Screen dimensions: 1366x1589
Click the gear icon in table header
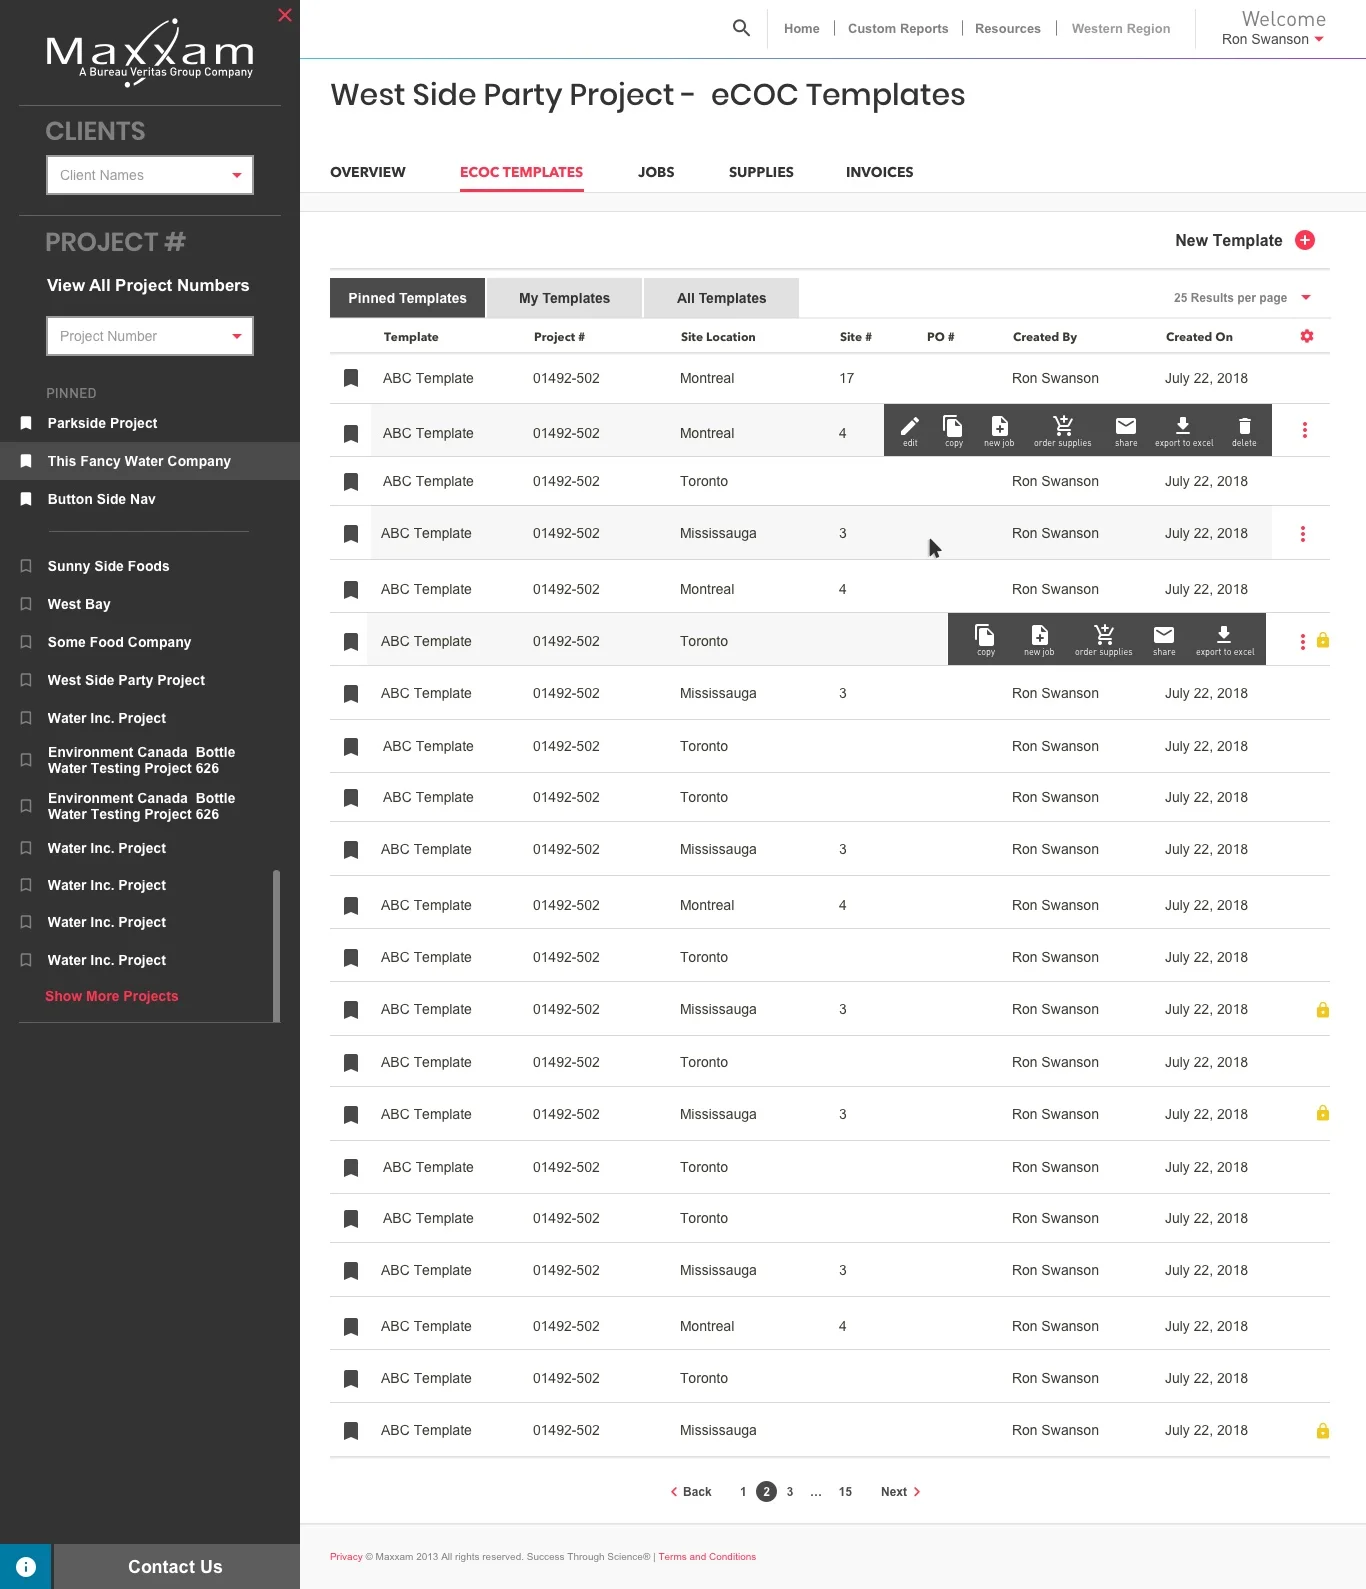coord(1306,336)
